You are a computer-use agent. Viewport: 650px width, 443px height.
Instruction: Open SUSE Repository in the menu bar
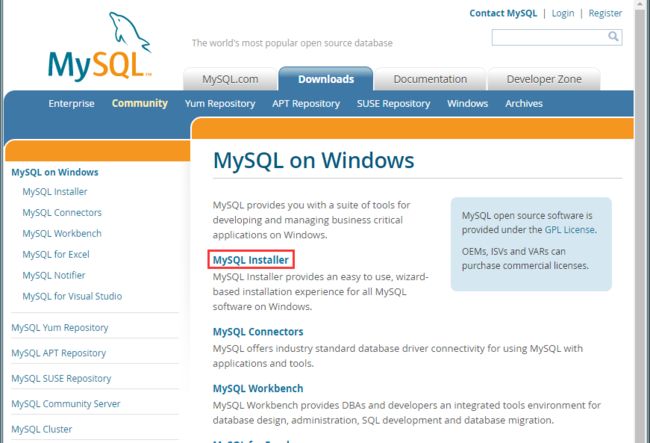393,104
